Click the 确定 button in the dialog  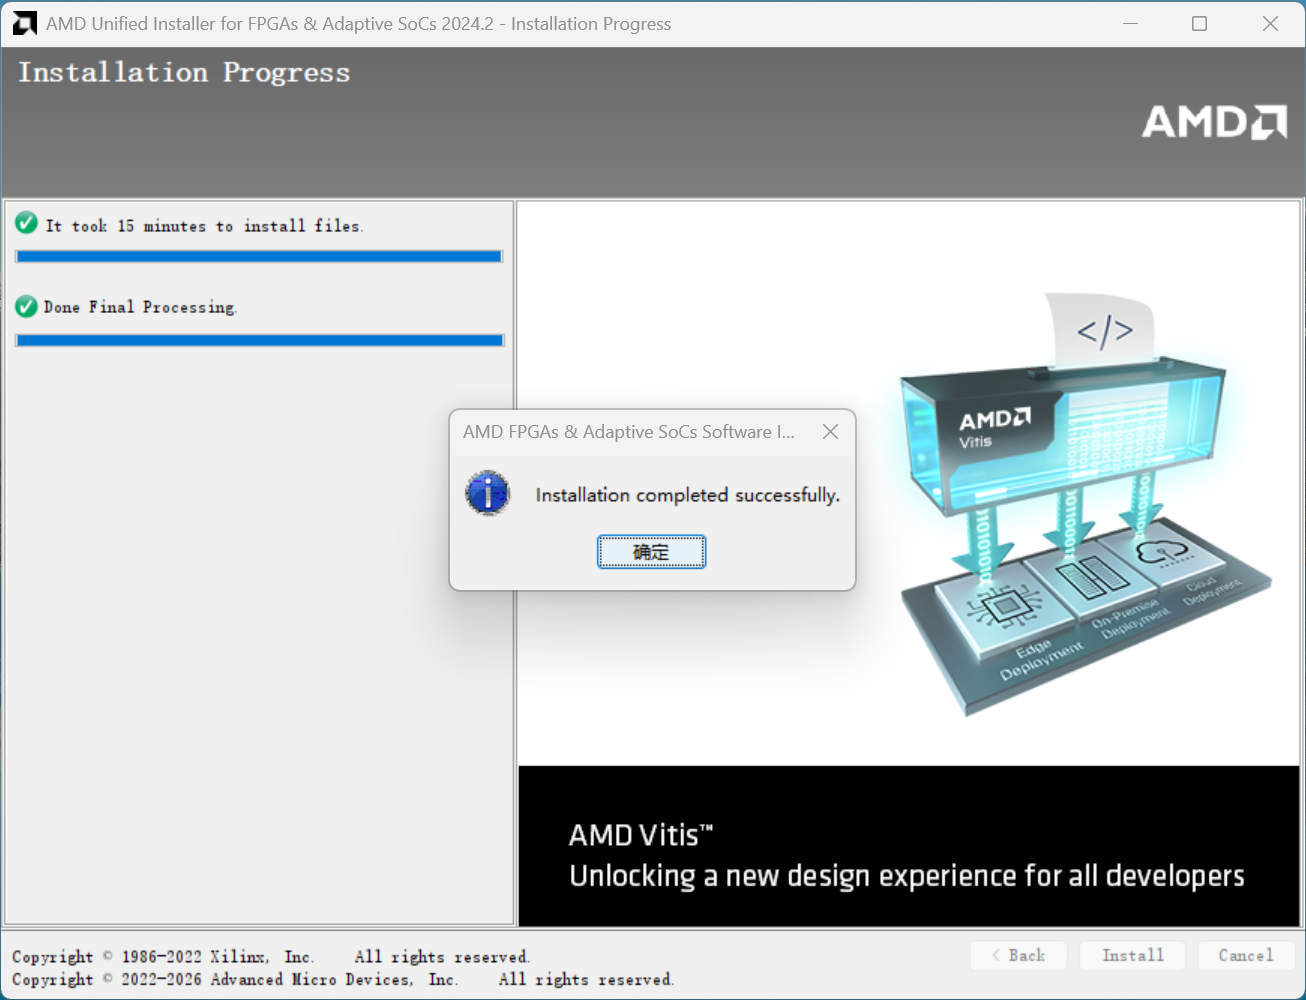pyautogui.click(x=651, y=552)
